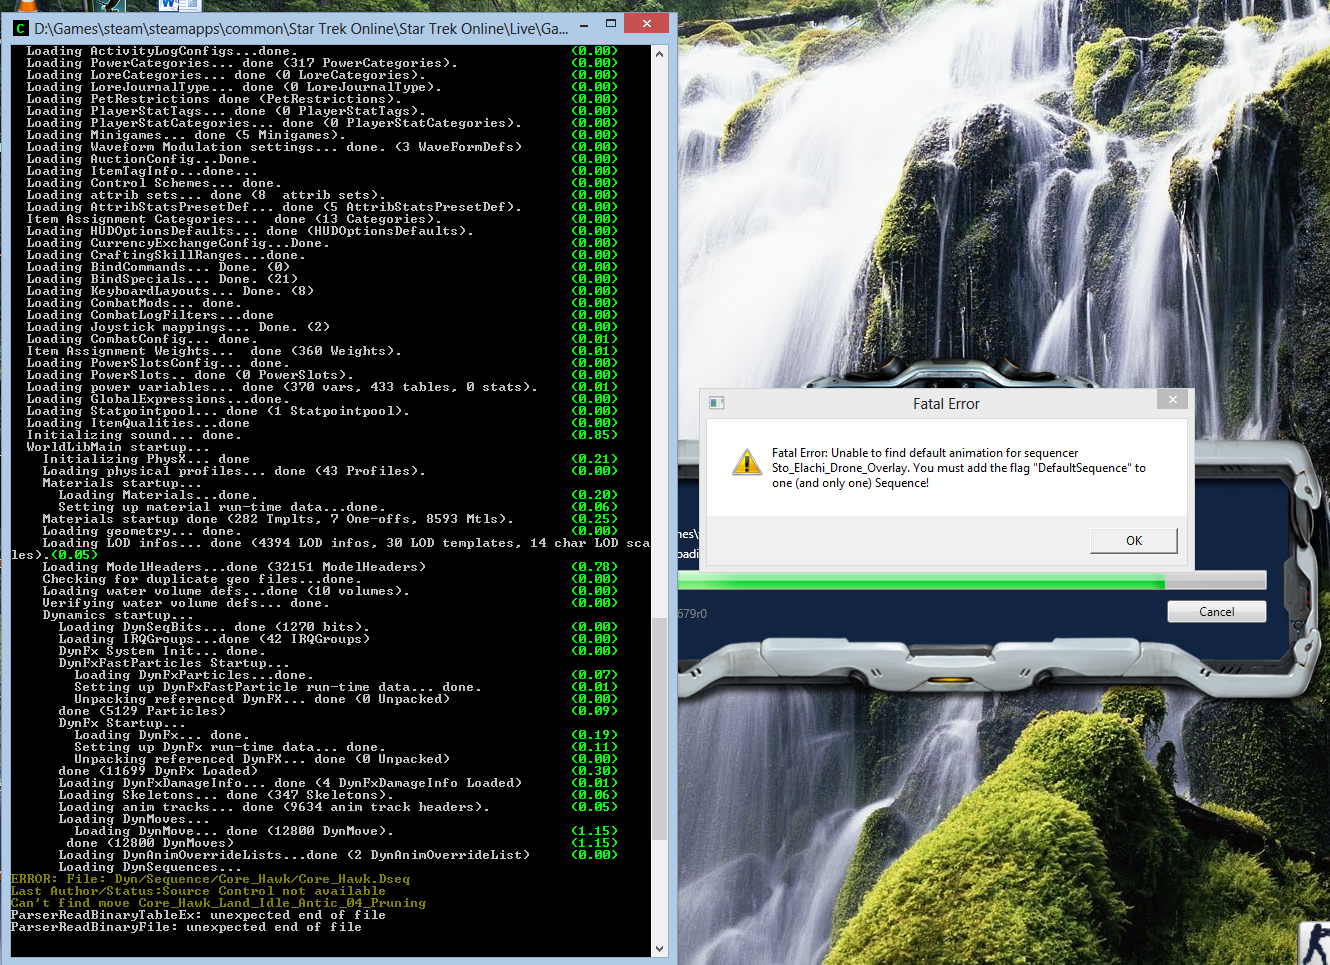Open the Counter-Strike desktop shortcut icon
The image size is (1330, 965).
click(1314, 943)
